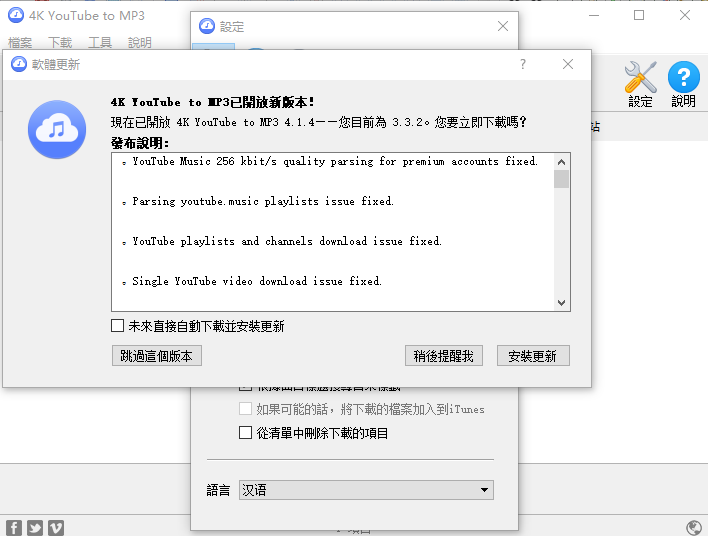Open the 語言 language dropdown
Image resolution: width=708 pixels, height=536 pixels.
(366, 490)
